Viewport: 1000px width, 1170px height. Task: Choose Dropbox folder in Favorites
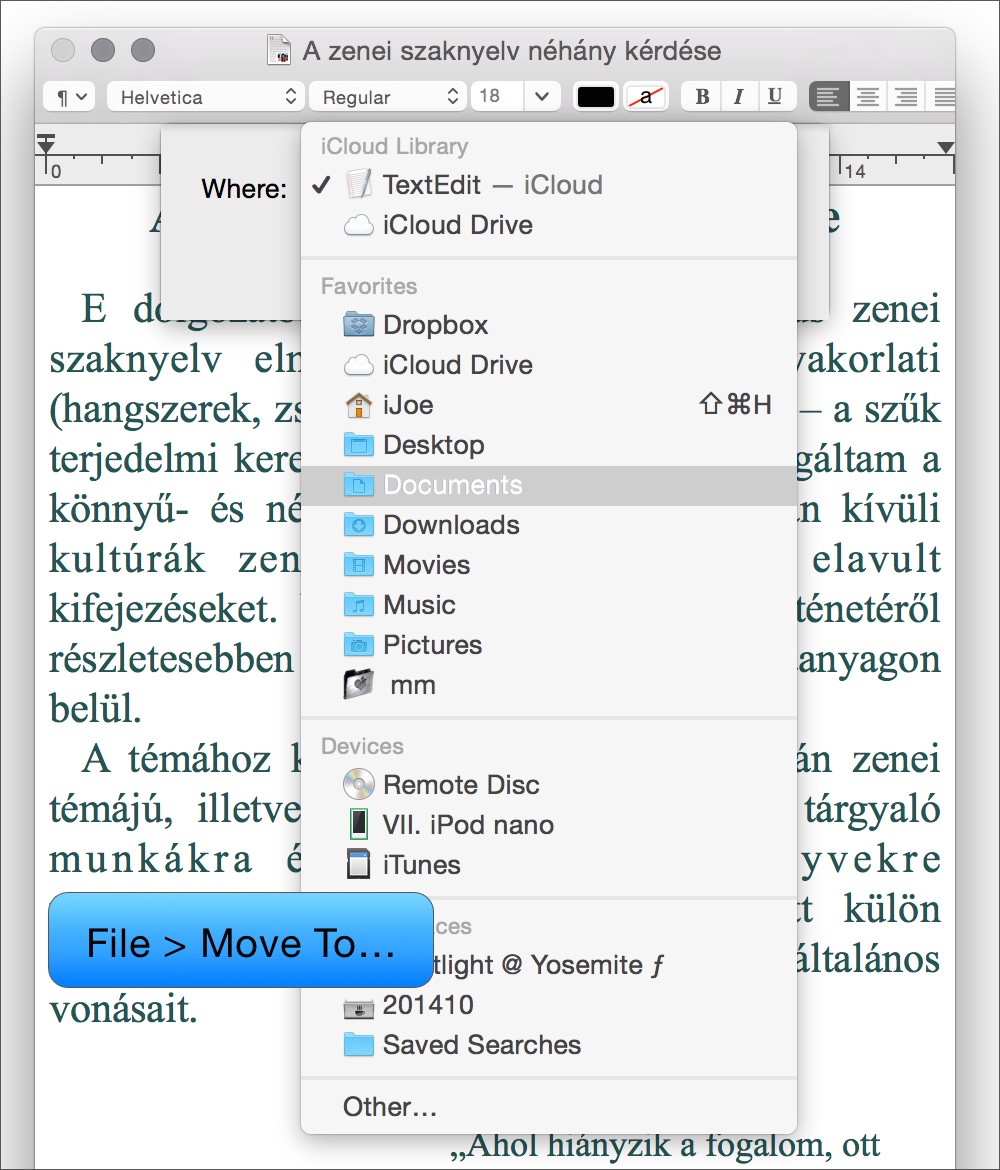pos(549,325)
